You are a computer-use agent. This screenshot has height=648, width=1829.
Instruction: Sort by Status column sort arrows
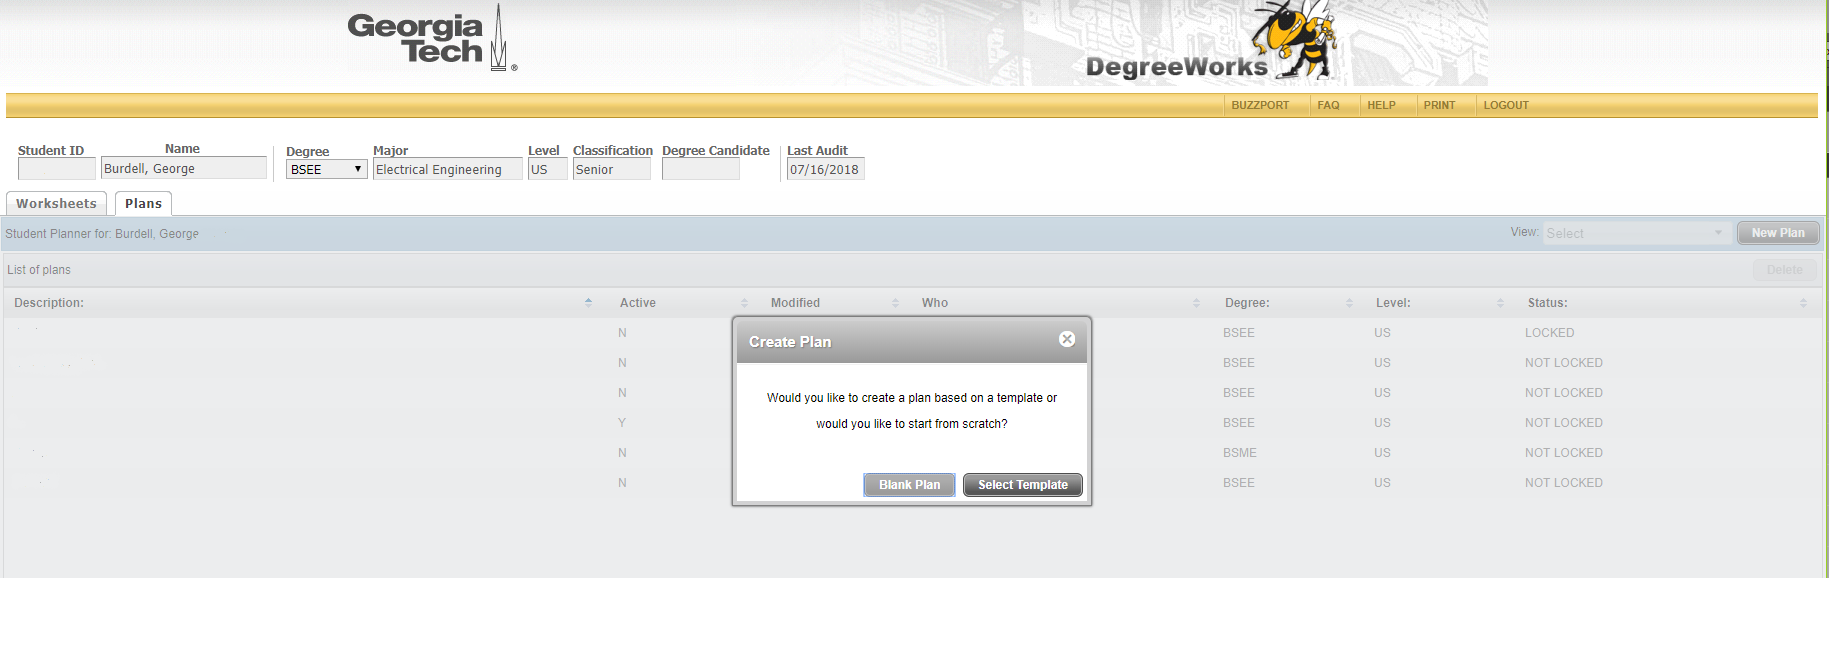point(1803,303)
